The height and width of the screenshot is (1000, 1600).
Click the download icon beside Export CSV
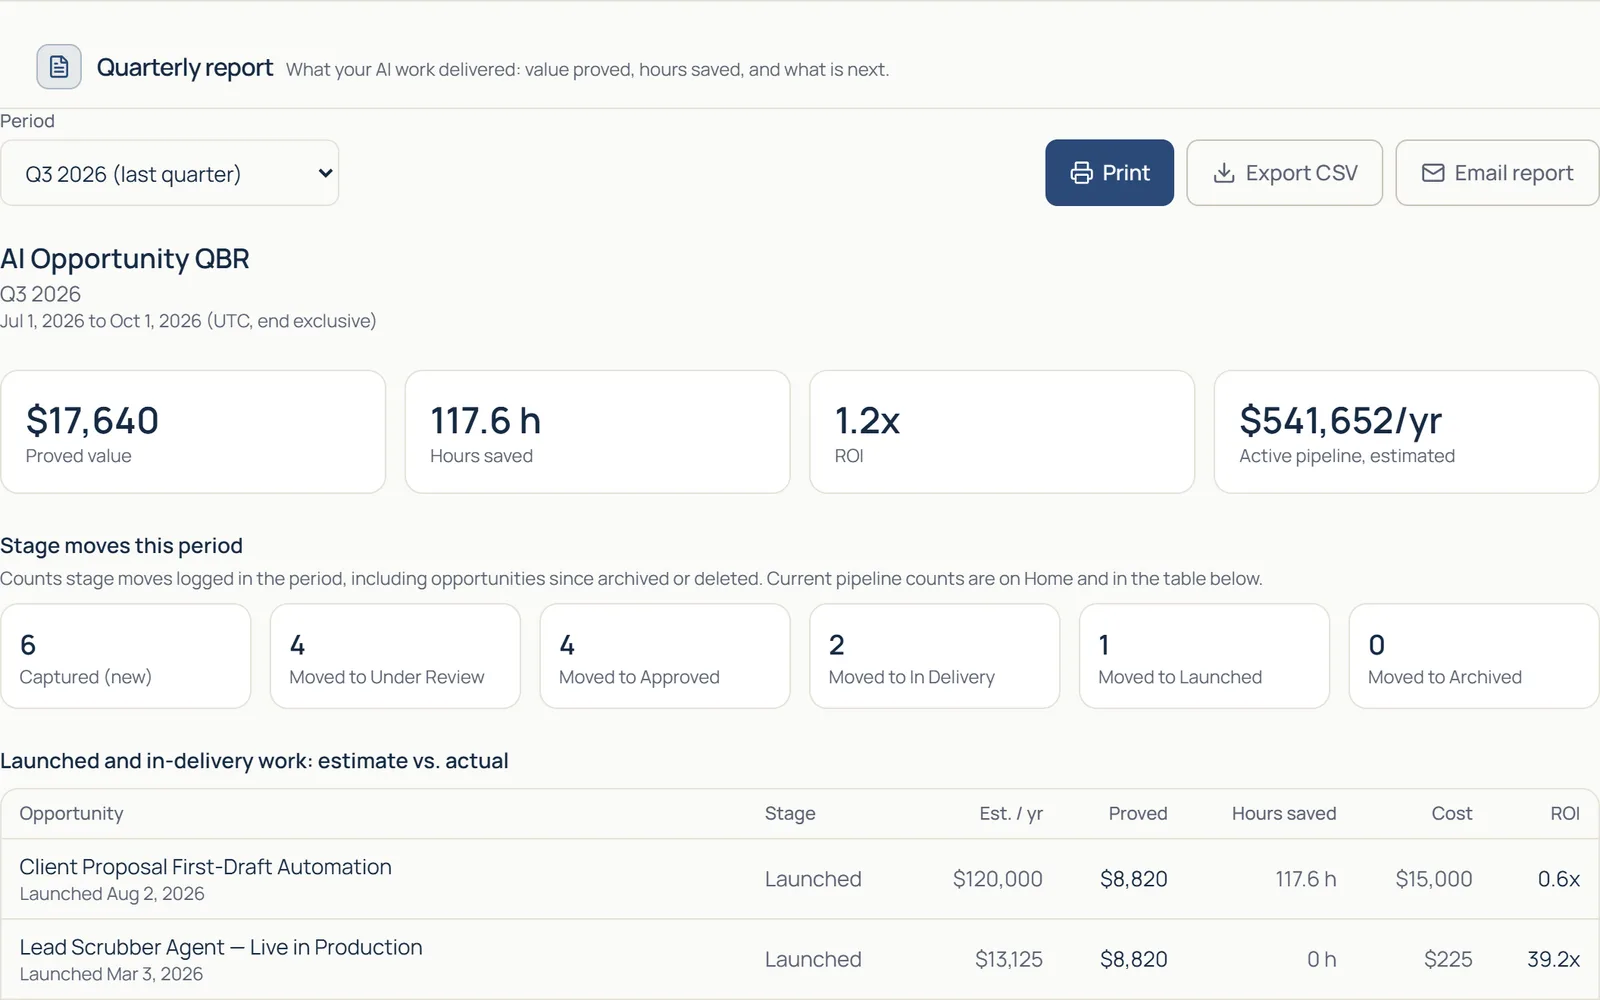1224,173
